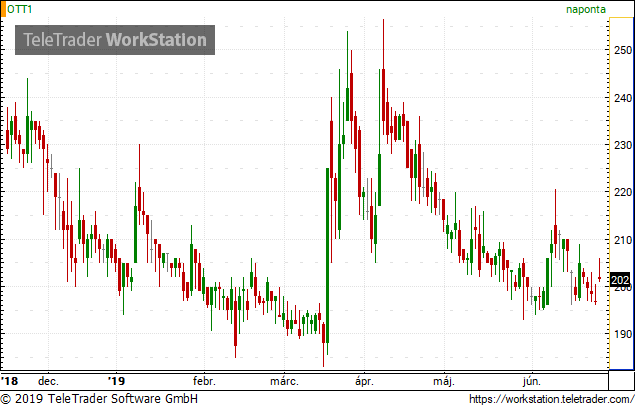This screenshot has width=635, height=408.
Task: Click the 190 price axis label
Action: (x=623, y=334)
